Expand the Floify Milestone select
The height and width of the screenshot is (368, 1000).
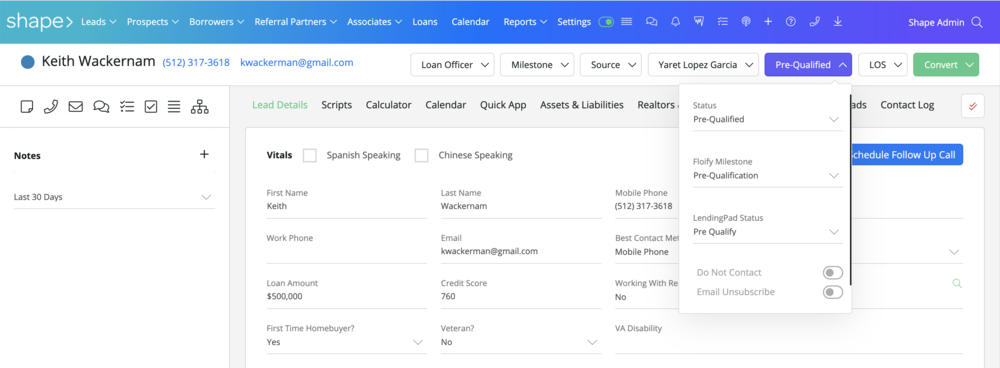pyautogui.click(x=767, y=175)
